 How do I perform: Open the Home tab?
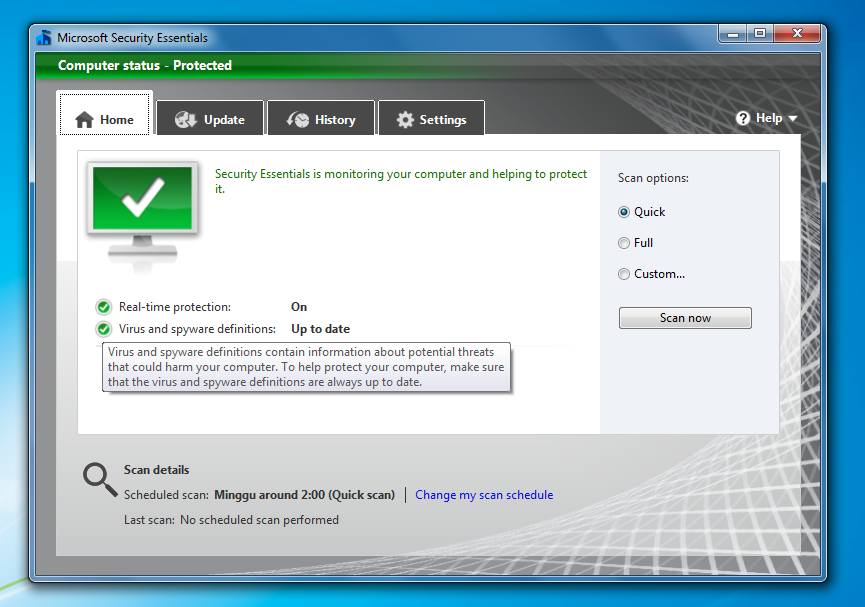[105, 114]
